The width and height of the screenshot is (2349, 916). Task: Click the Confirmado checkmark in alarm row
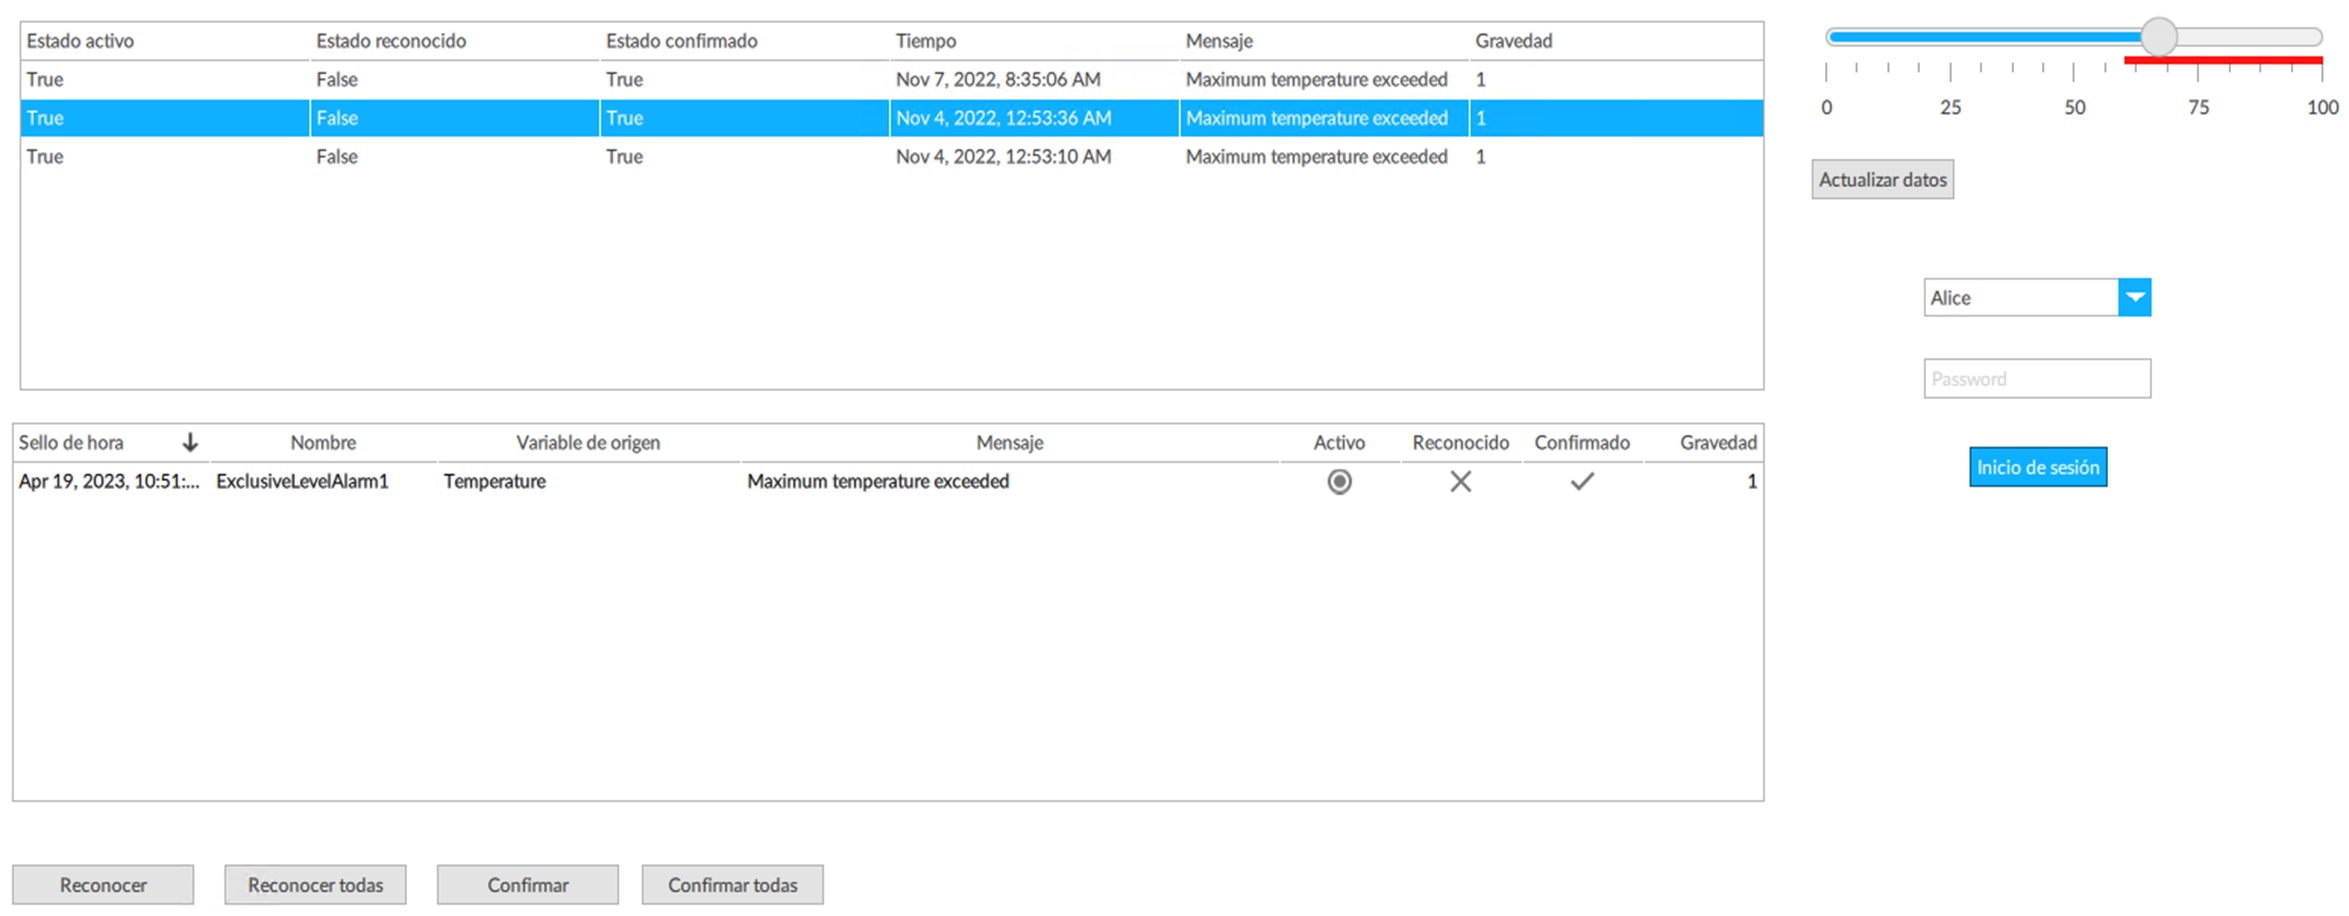click(x=1581, y=482)
